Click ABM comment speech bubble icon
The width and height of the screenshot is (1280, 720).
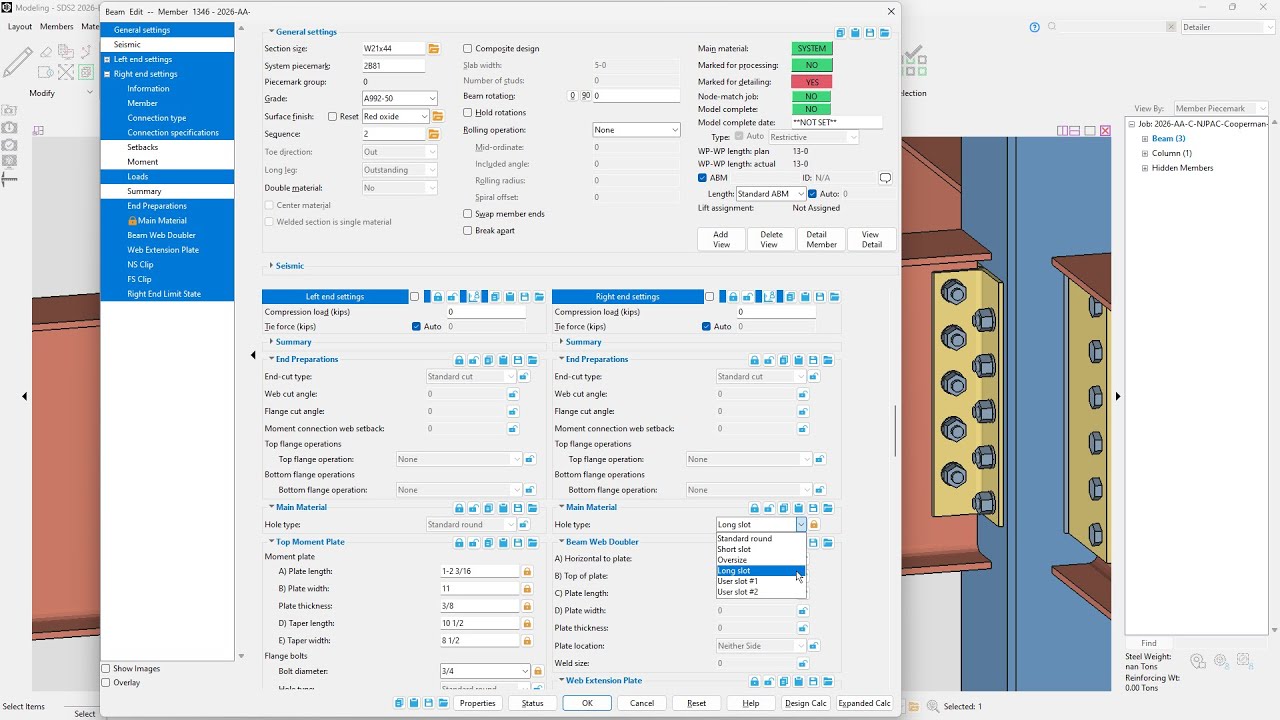pyautogui.click(x=885, y=178)
